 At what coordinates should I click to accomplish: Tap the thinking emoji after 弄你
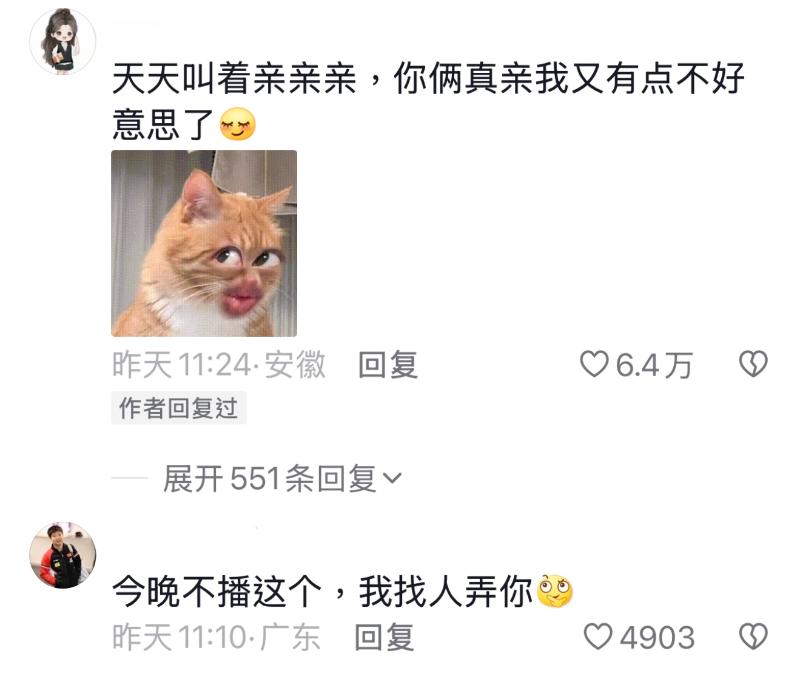pyautogui.click(x=555, y=591)
